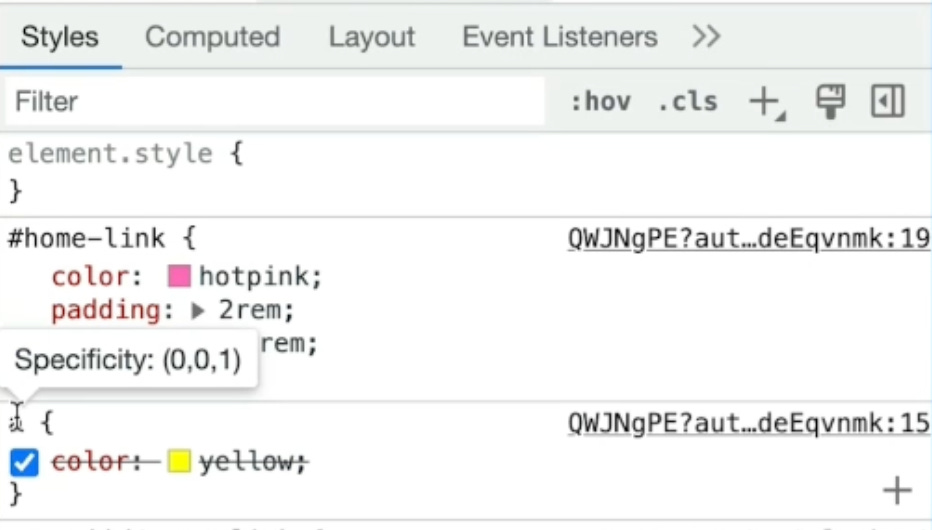Expand the padding shorthand triangle
The height and width of the screenshot is (530, 932).
point(198,311)
